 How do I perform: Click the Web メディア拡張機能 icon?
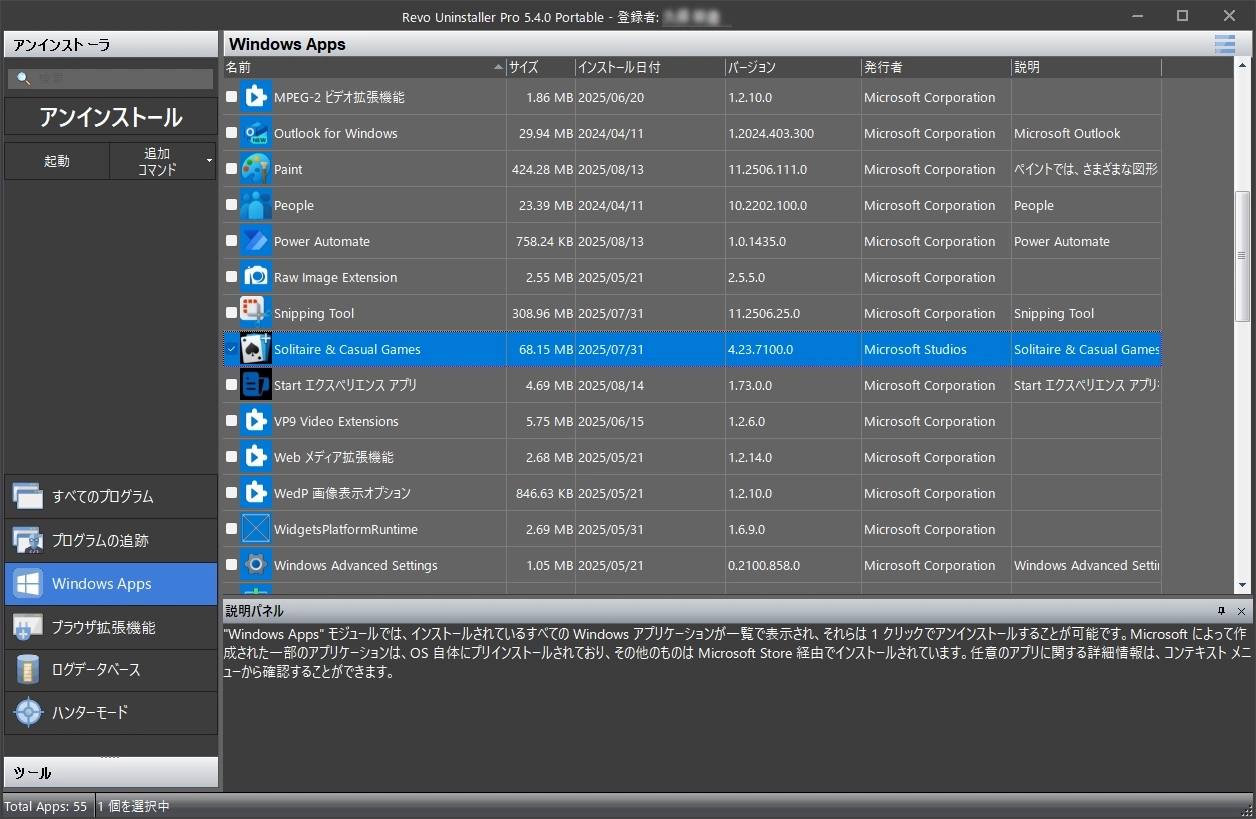point(256,457)
